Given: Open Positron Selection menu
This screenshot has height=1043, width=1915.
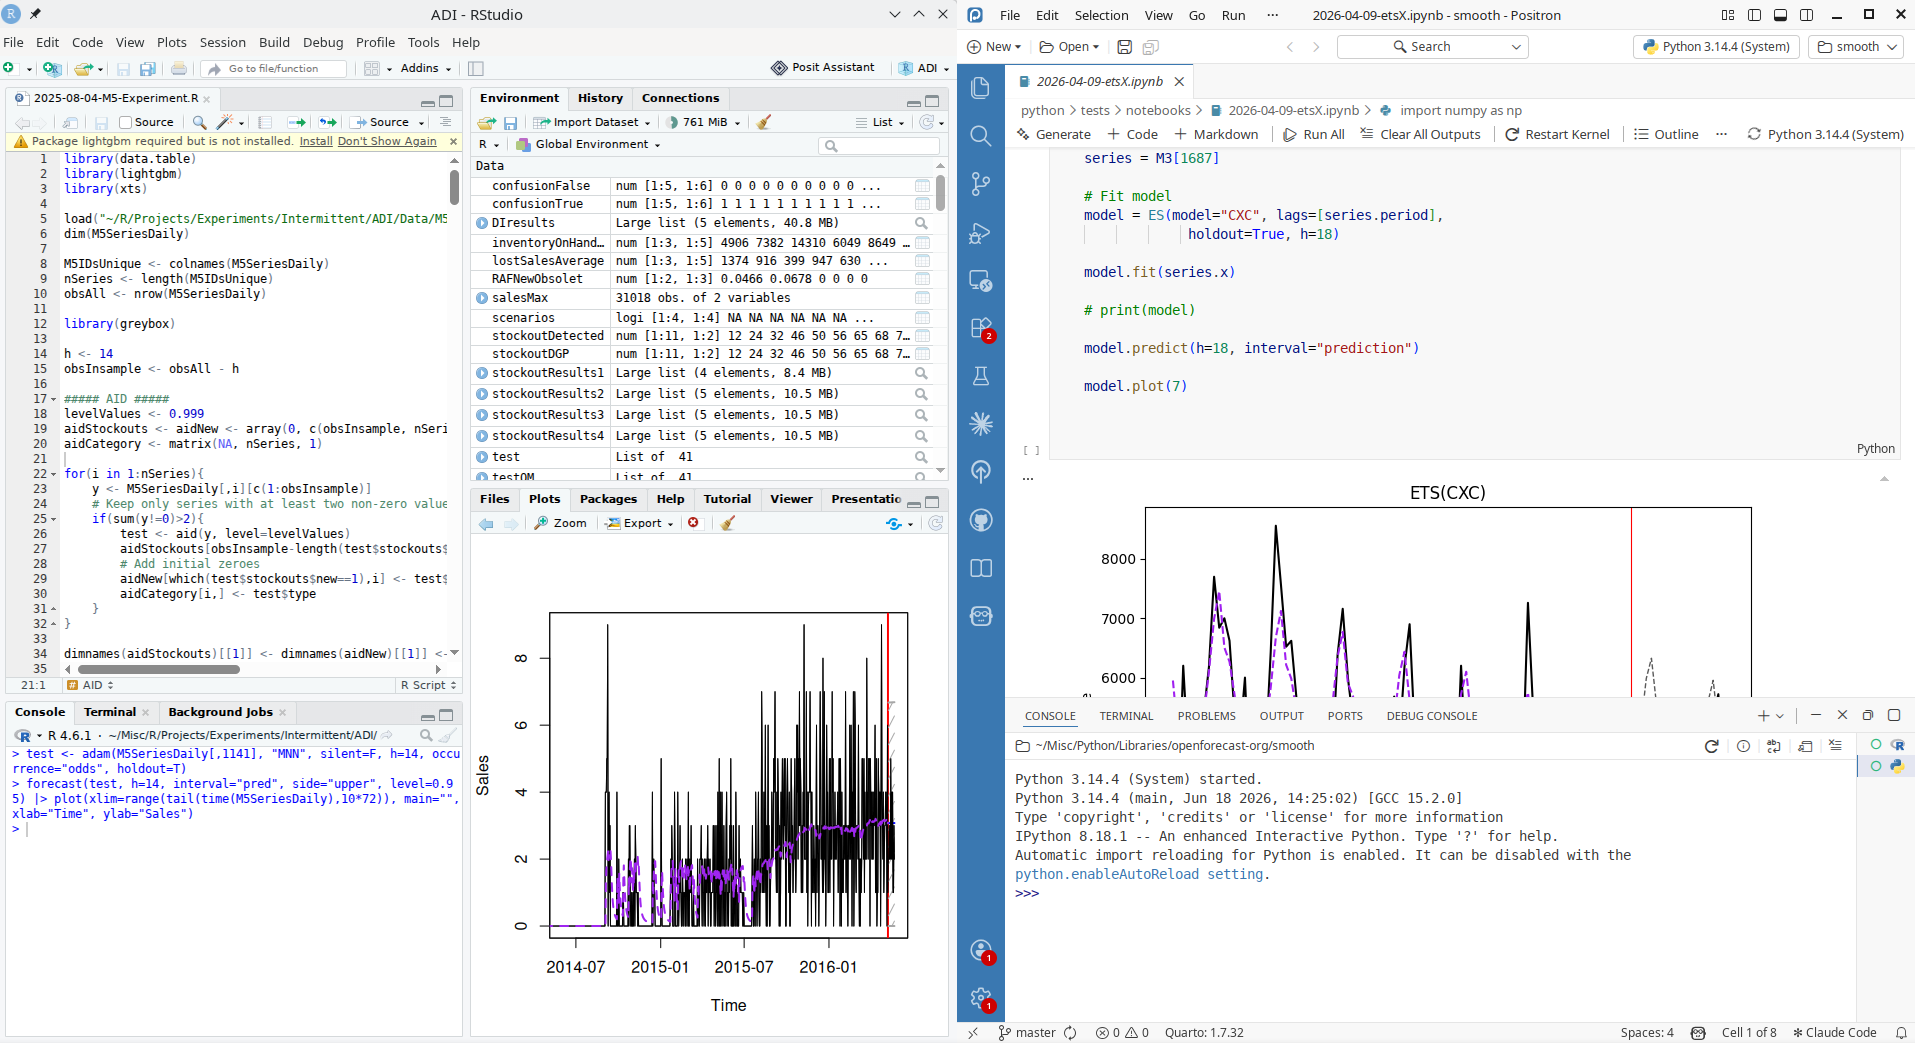Looking at the screenshot, I should (1101, 15).
